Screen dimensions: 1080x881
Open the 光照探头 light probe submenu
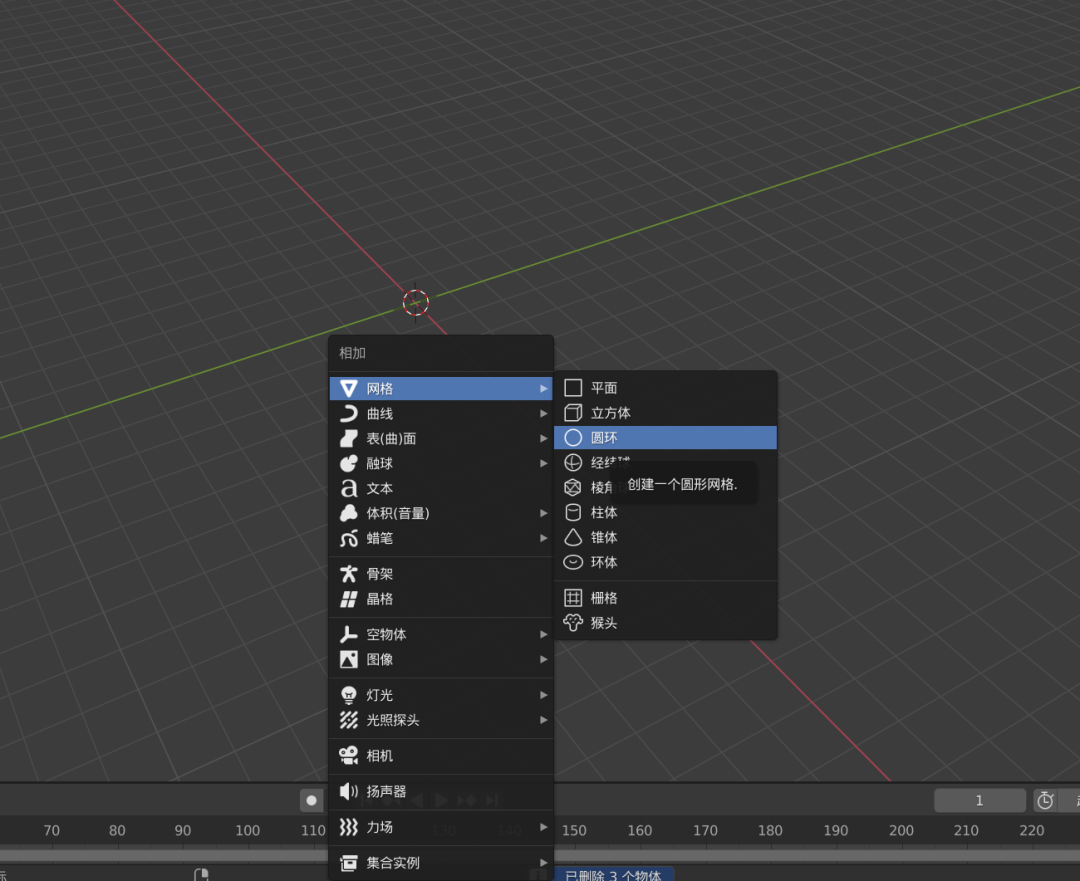point(441,720)
